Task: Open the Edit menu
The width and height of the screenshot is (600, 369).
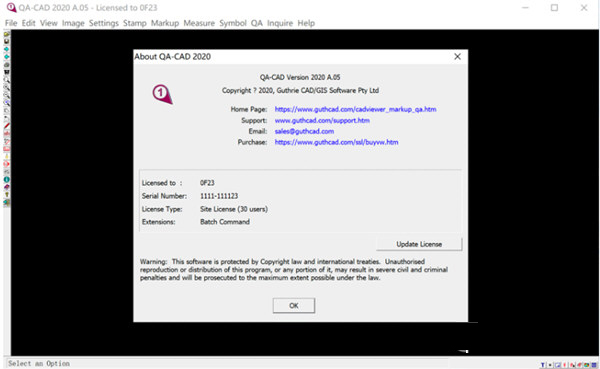Action: click(28, 23)
